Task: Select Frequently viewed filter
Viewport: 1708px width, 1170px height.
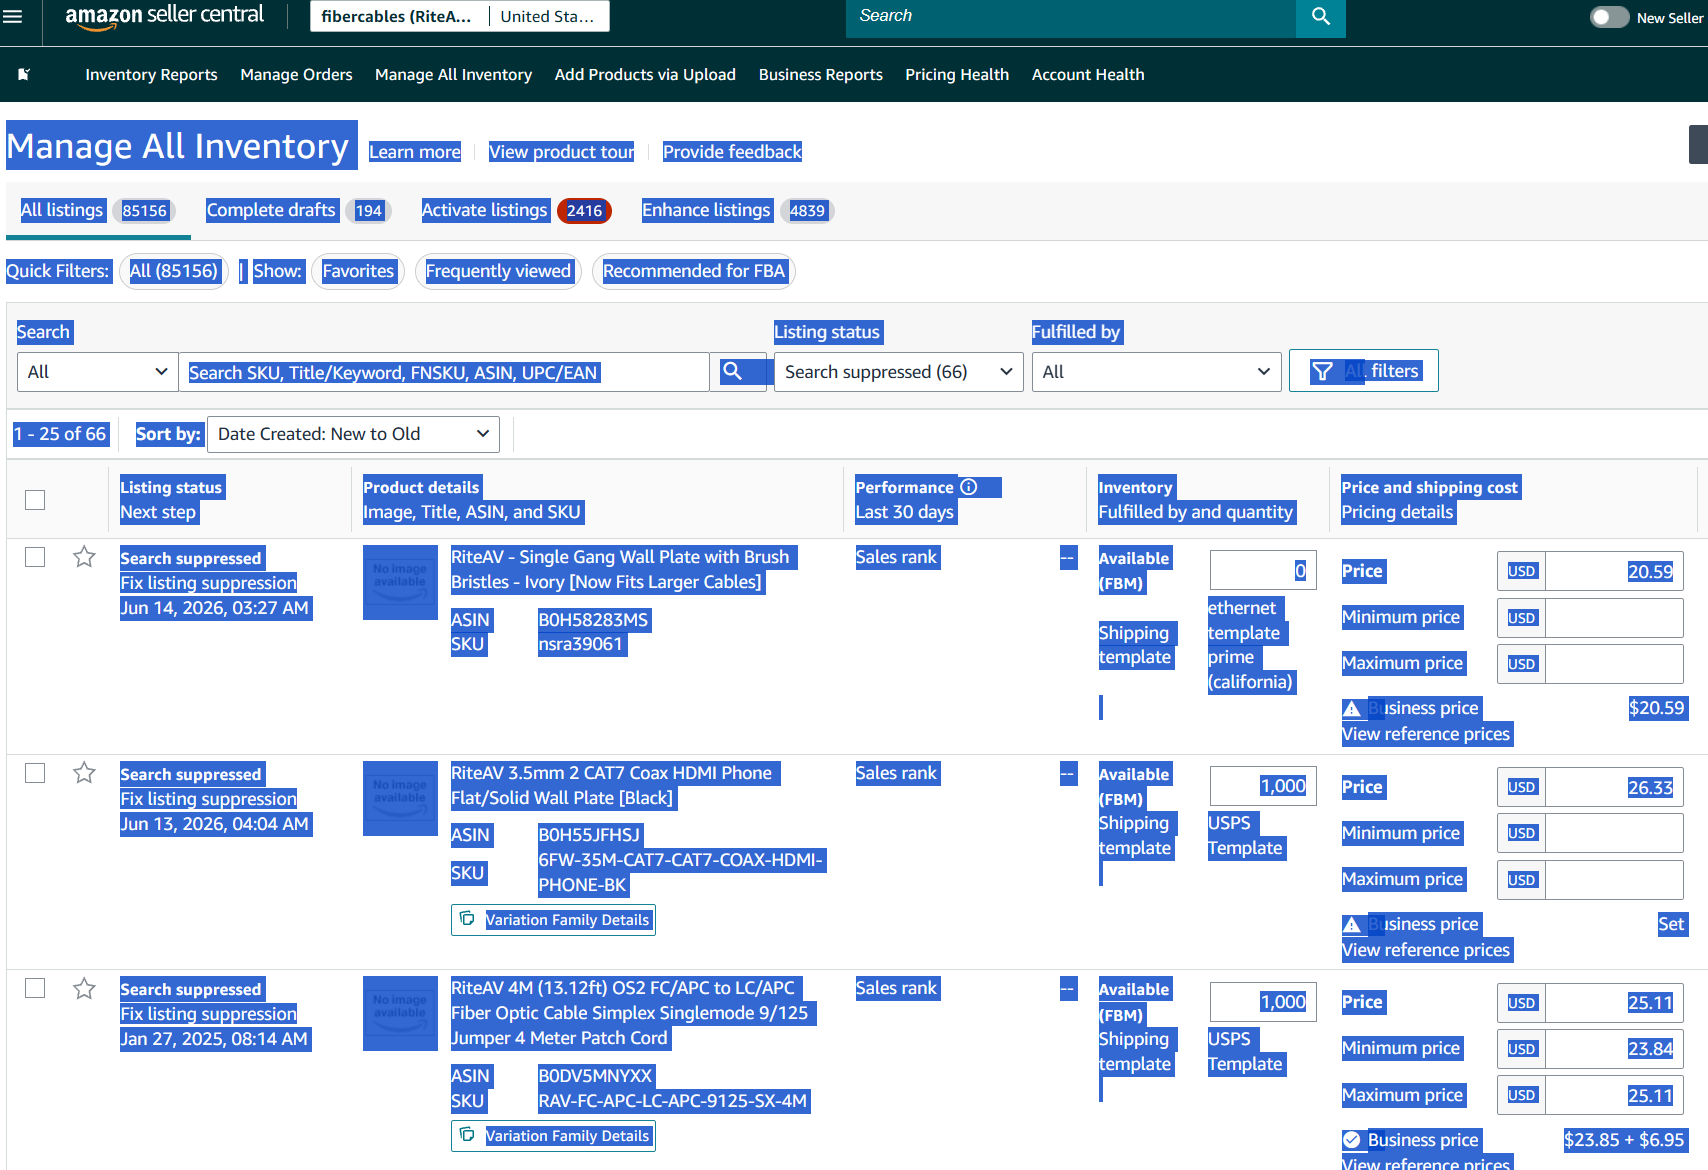Action: point(498,271)
